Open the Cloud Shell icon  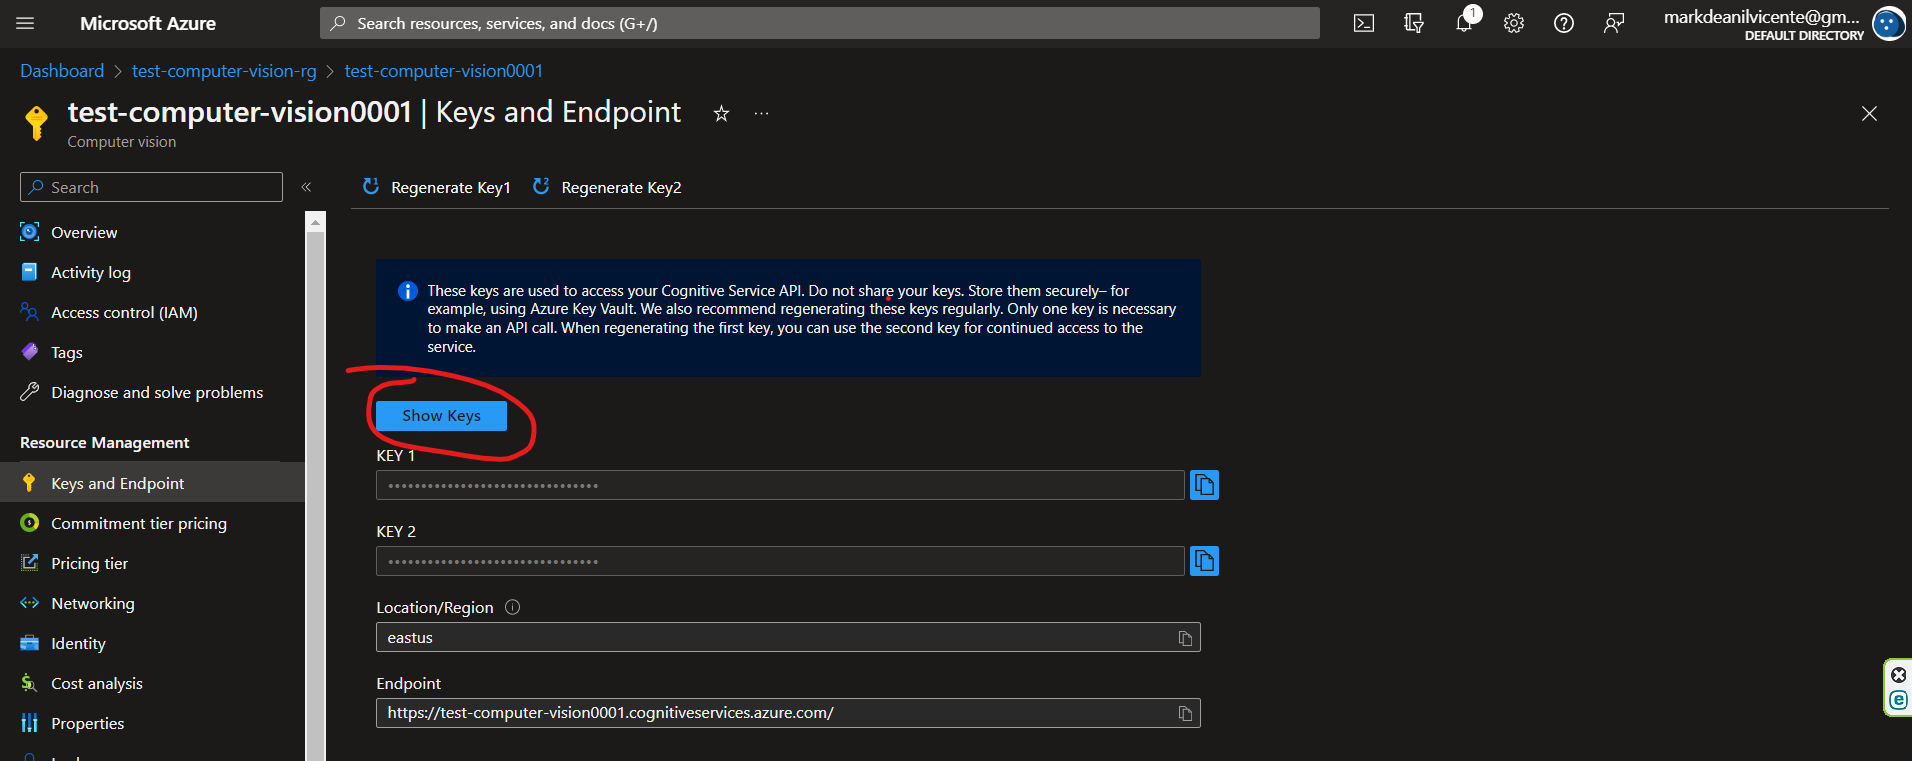click(1363, 23)
